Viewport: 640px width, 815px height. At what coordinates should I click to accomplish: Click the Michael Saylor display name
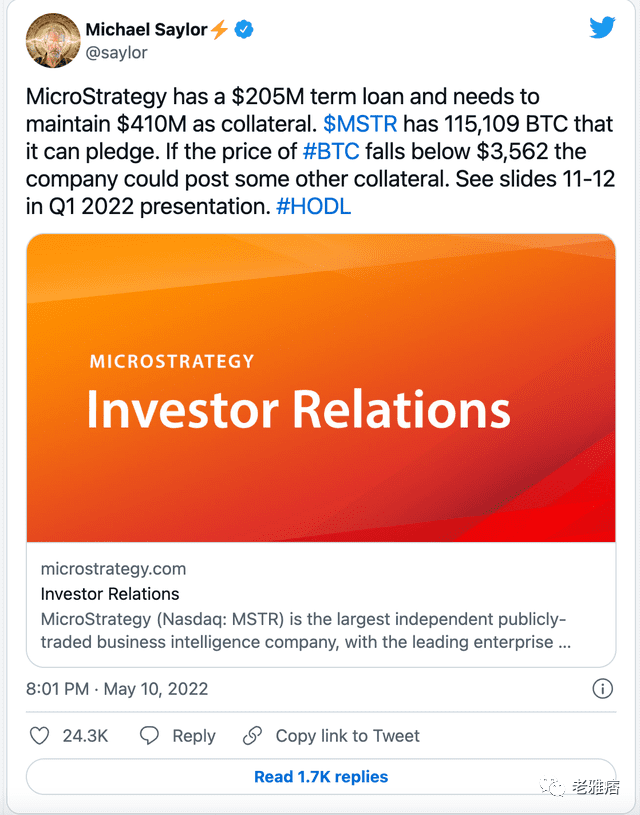147,30
